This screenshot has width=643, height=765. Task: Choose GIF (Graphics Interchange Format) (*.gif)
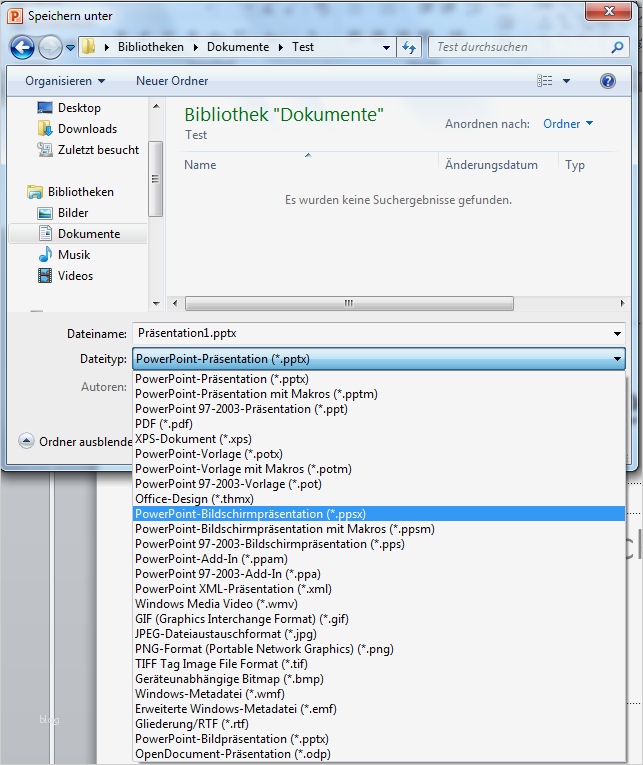pyautogui.click(x=379, y=619)
